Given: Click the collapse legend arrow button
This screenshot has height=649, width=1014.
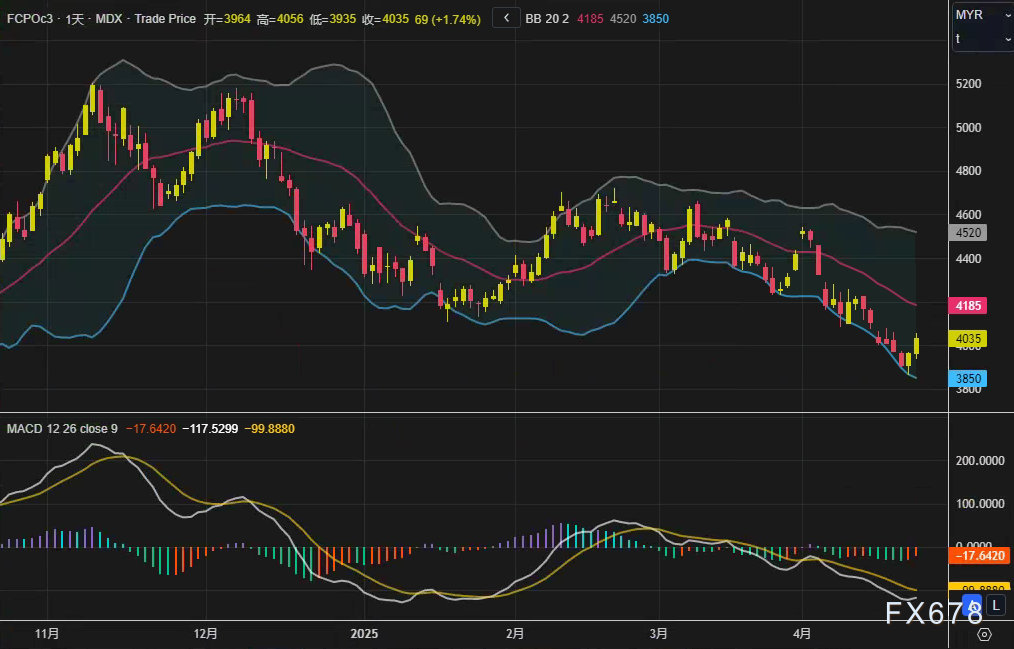Looking at the screenshot, I should coord(507,19).
